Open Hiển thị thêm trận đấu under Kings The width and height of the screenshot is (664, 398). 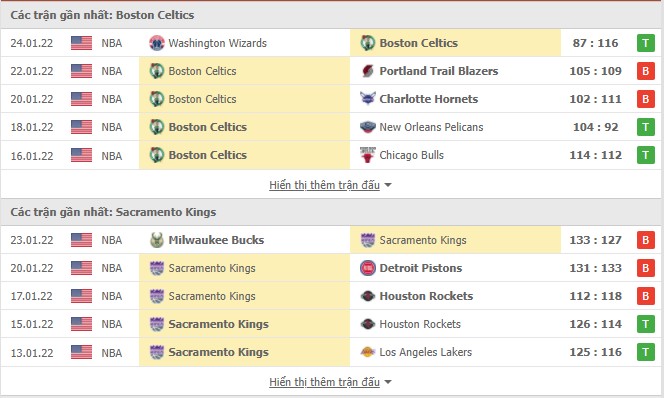click(x=324, y=382)
